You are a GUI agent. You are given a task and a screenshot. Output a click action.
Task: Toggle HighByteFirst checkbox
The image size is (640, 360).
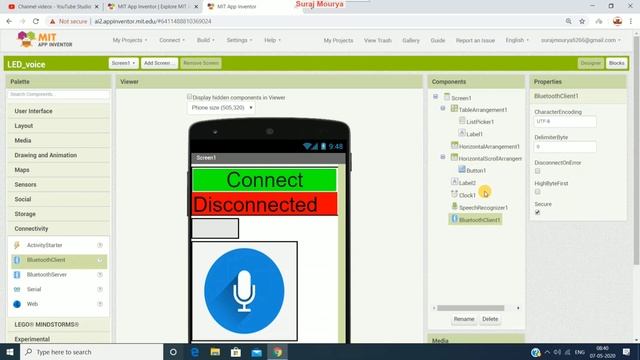538,192
